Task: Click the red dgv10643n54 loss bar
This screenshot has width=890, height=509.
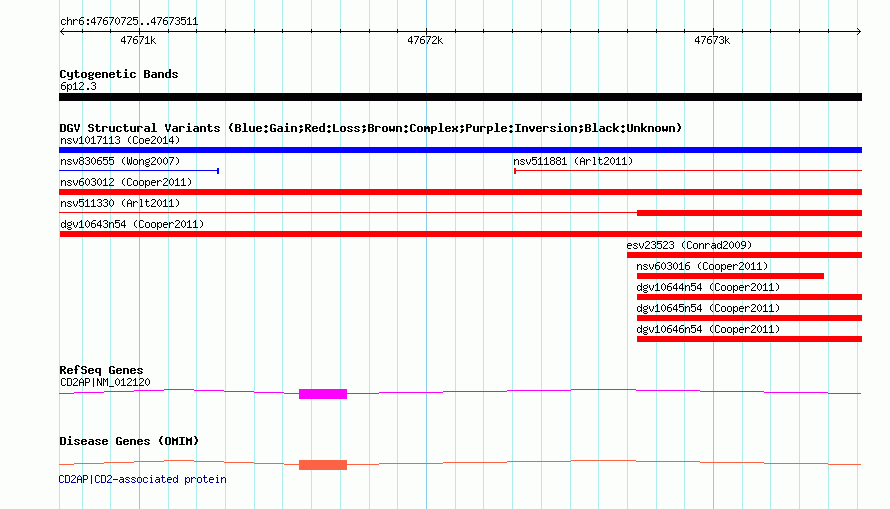Action: coord(460,234)
